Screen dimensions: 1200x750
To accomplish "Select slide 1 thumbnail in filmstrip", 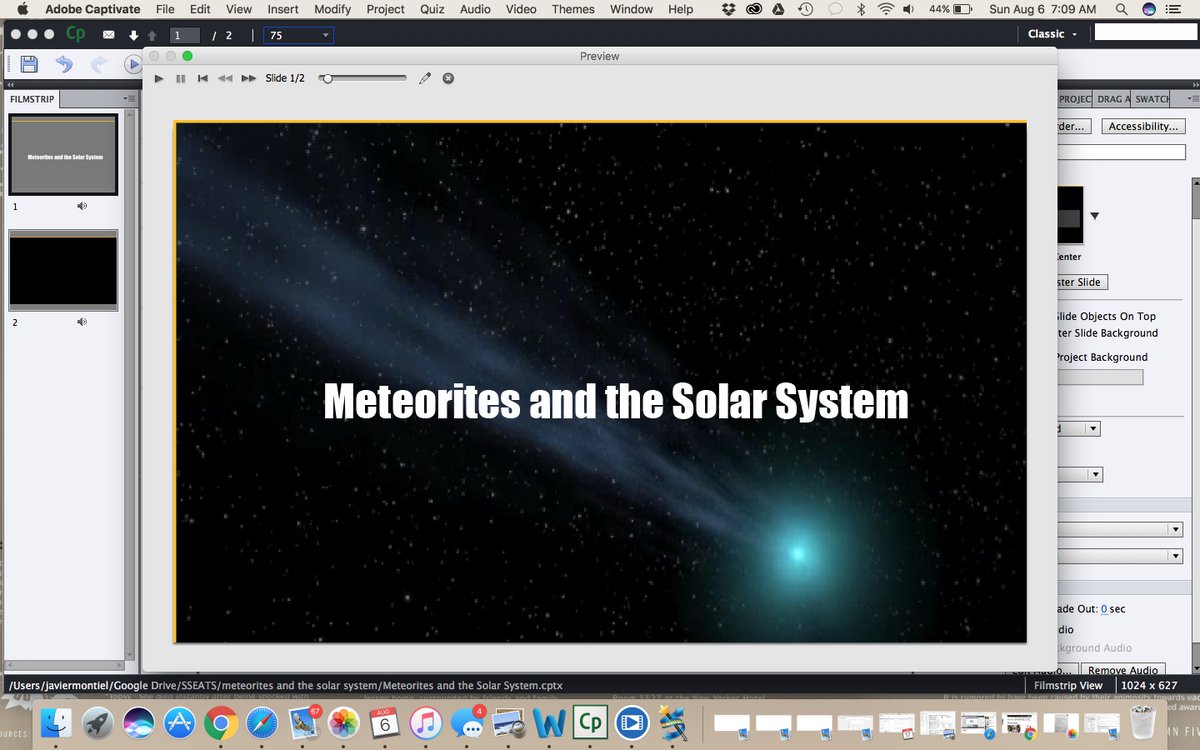I will (64, 155).
